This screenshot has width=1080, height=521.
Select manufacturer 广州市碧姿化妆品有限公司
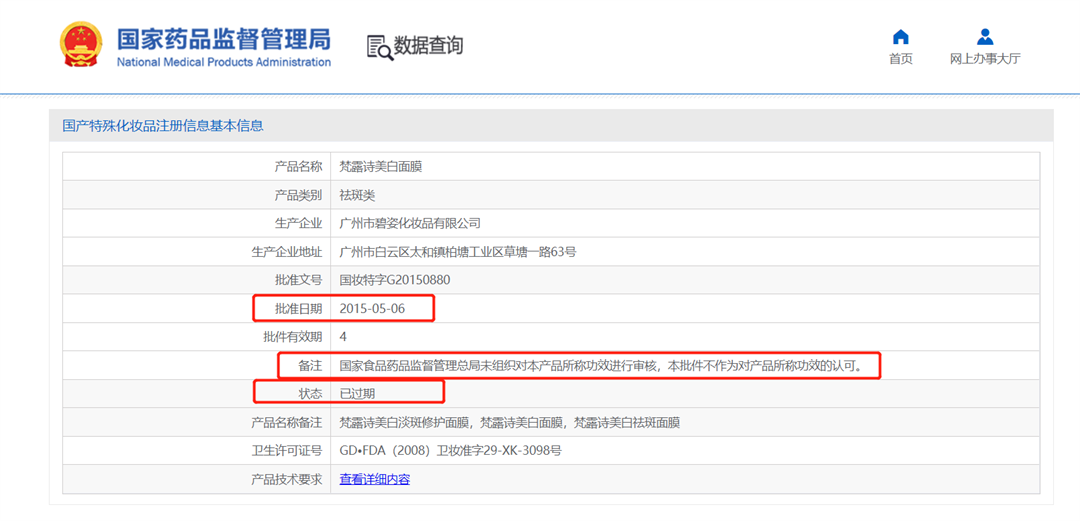pyautogui.click(x=410, y=223)
